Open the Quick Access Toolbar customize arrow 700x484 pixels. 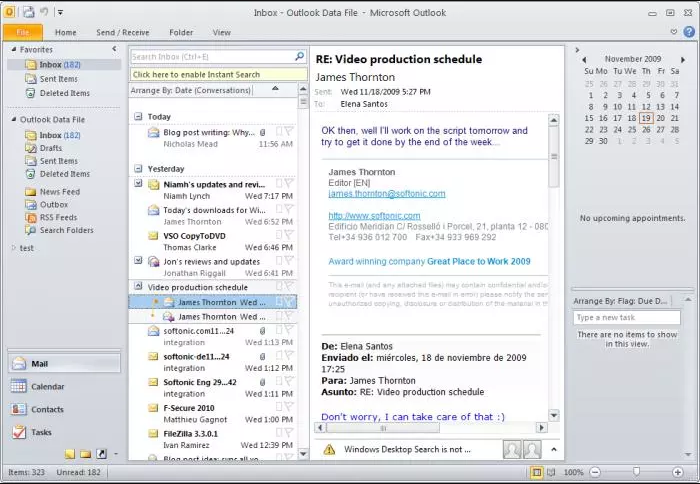[x=60, y=13]
